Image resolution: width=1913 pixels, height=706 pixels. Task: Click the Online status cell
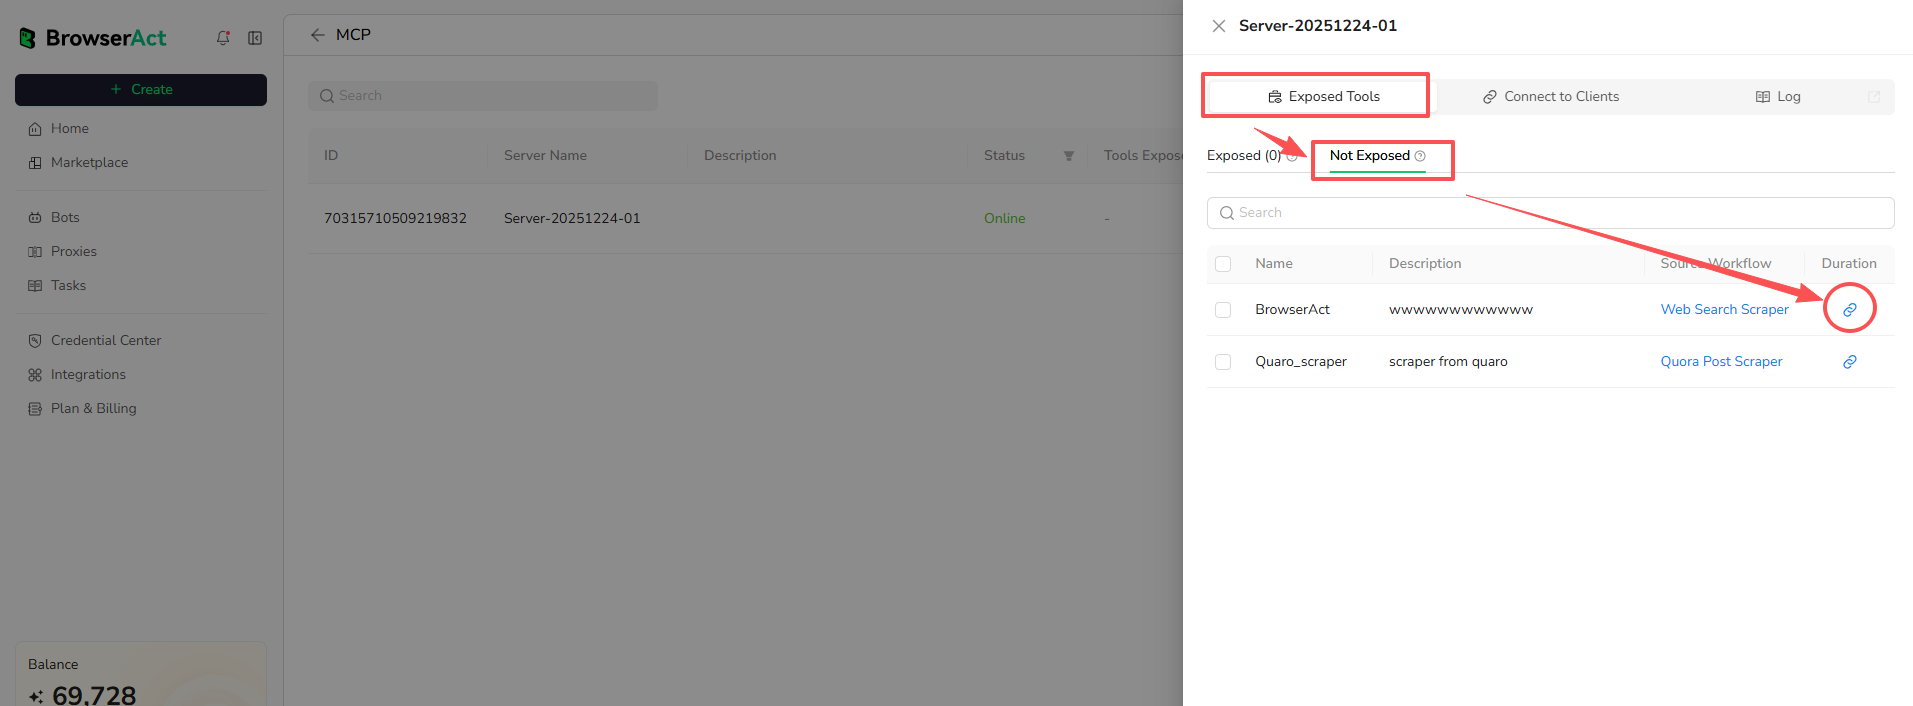pos(1004,218)
